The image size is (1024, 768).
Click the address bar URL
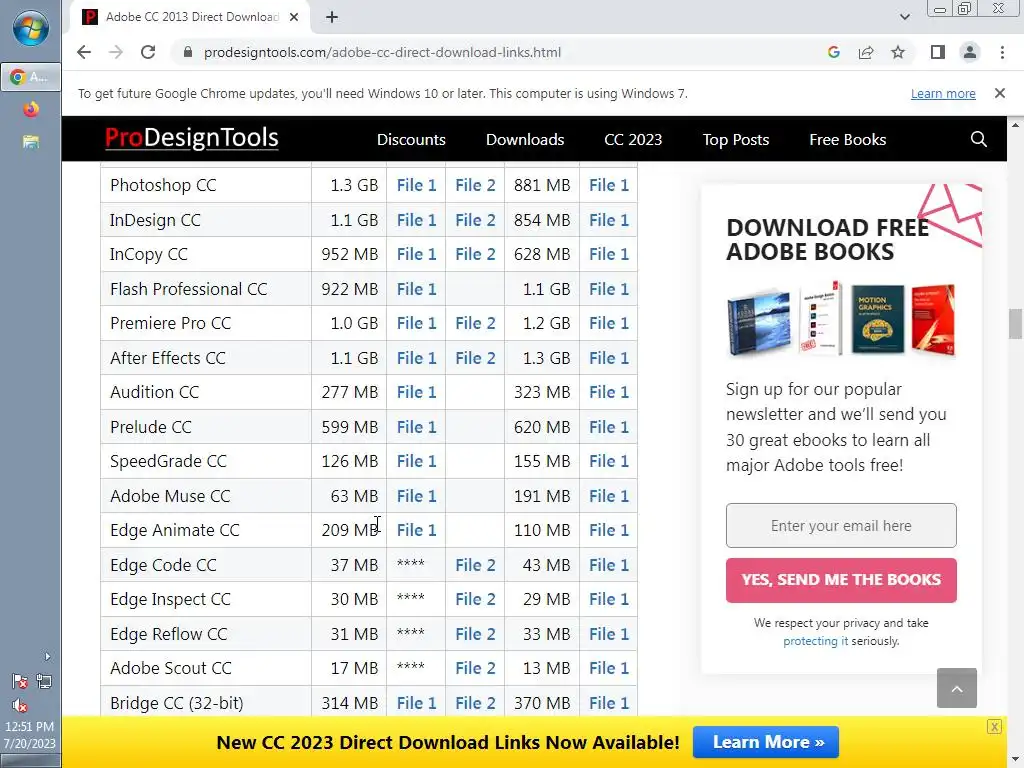382,52
